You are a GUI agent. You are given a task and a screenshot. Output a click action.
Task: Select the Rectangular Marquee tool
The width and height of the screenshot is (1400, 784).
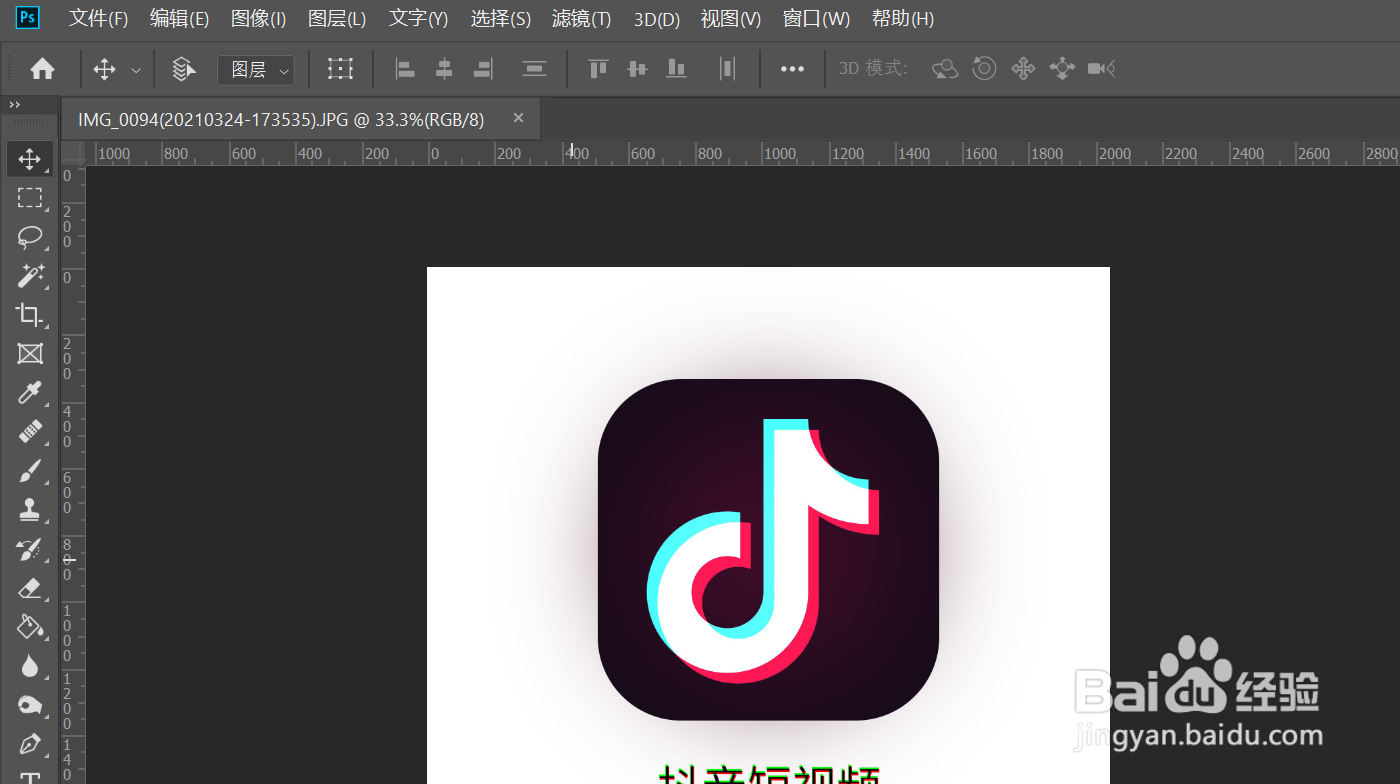pyautogui.click(x=30, y=198)
